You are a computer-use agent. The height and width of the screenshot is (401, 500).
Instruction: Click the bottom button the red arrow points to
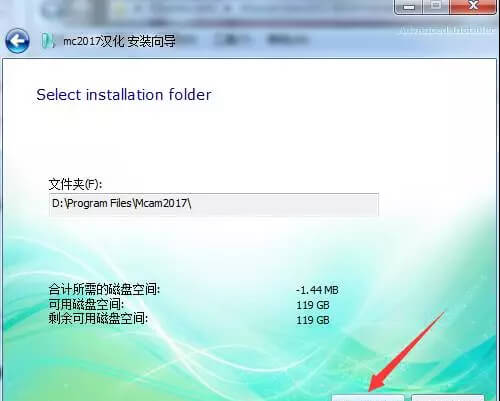point(368,398)
